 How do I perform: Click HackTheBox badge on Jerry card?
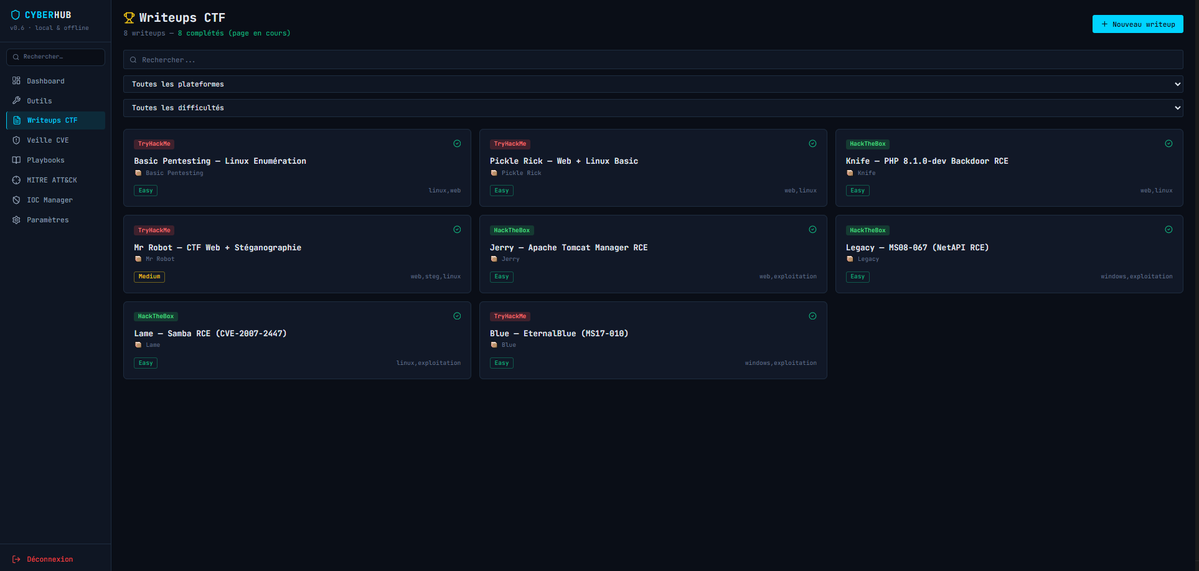(x=512, y=230)
